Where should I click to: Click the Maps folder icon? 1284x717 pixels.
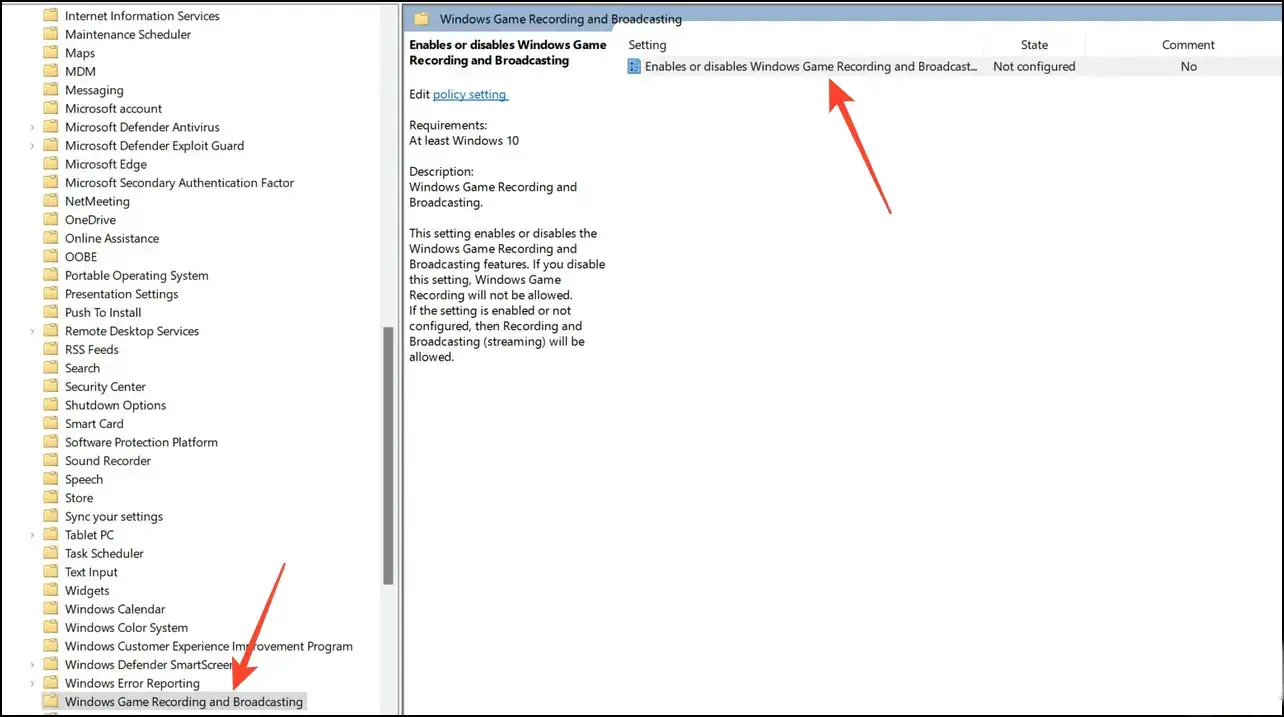pos(51,53)
